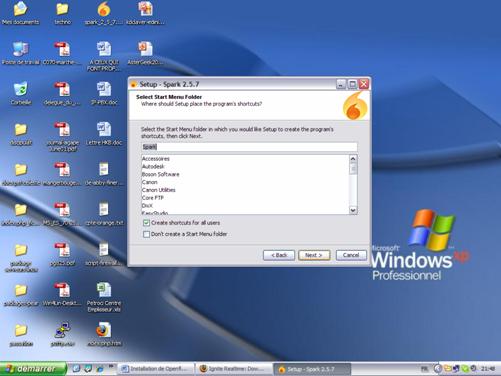Click the second Quick Launch icon in taskbar
This screenshot has height=376, width=501.
[88, 368]
